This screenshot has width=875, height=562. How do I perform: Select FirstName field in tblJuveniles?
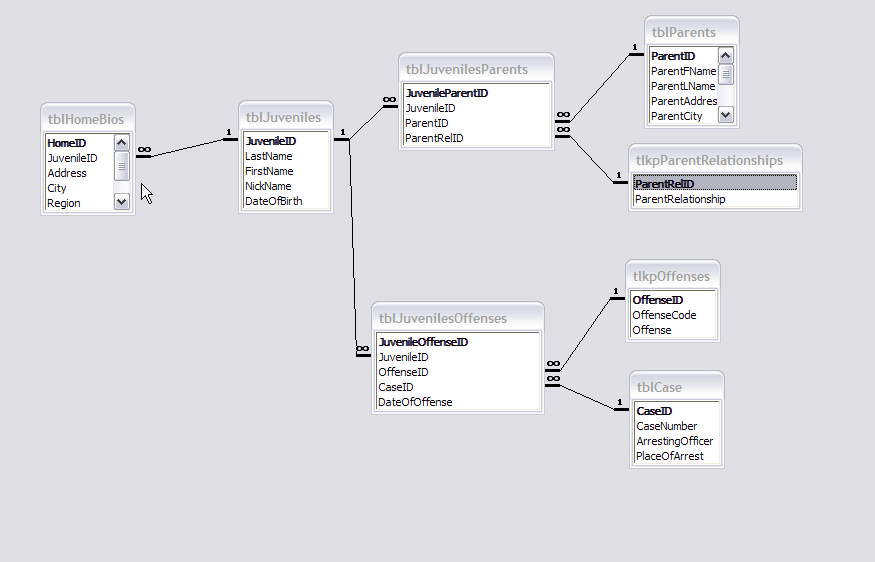click(286, 171)
